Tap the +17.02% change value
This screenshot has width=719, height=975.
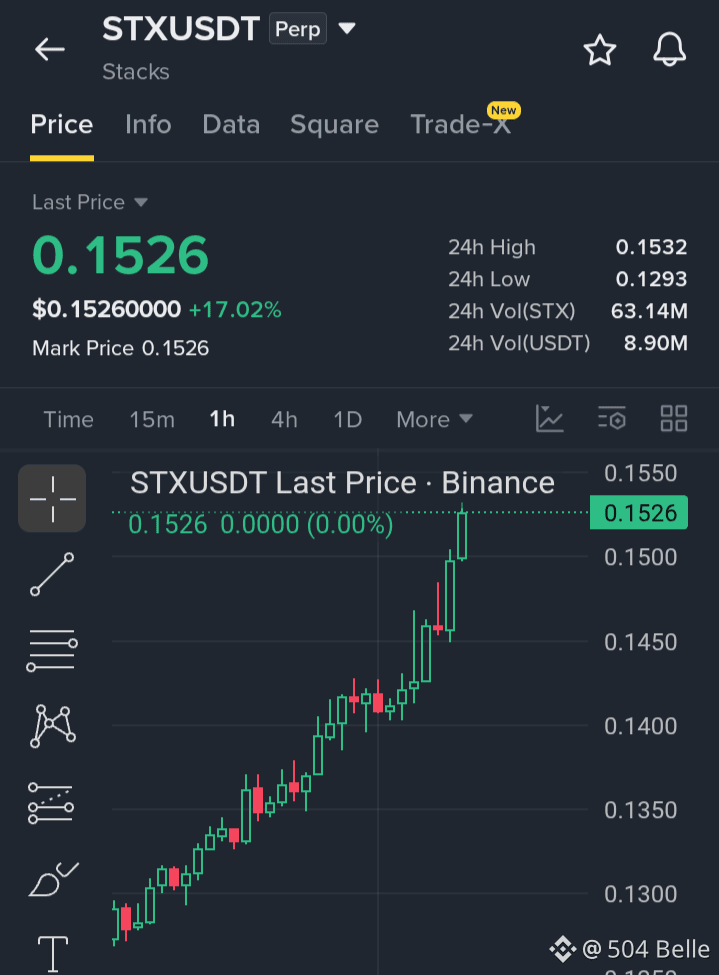[x=235, y=310]
